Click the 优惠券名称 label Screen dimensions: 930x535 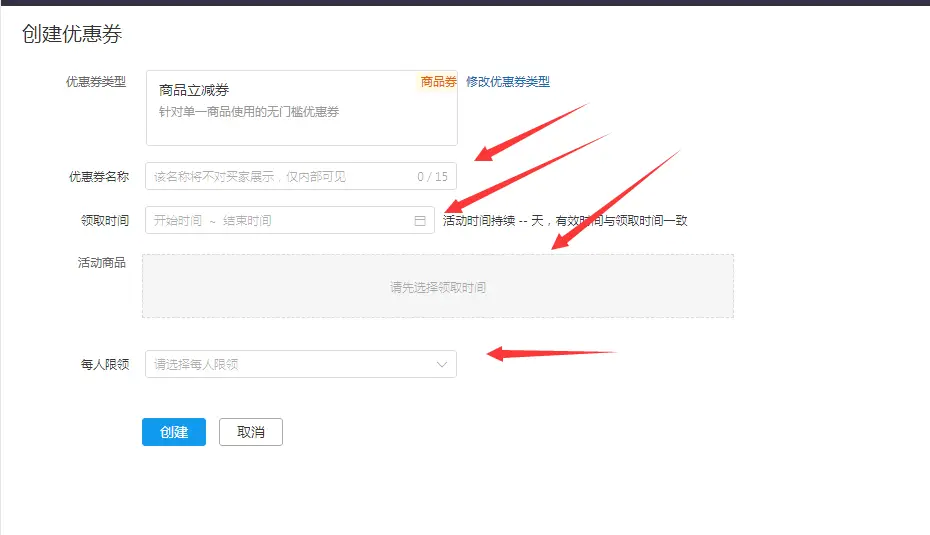(x=99, y=177)
